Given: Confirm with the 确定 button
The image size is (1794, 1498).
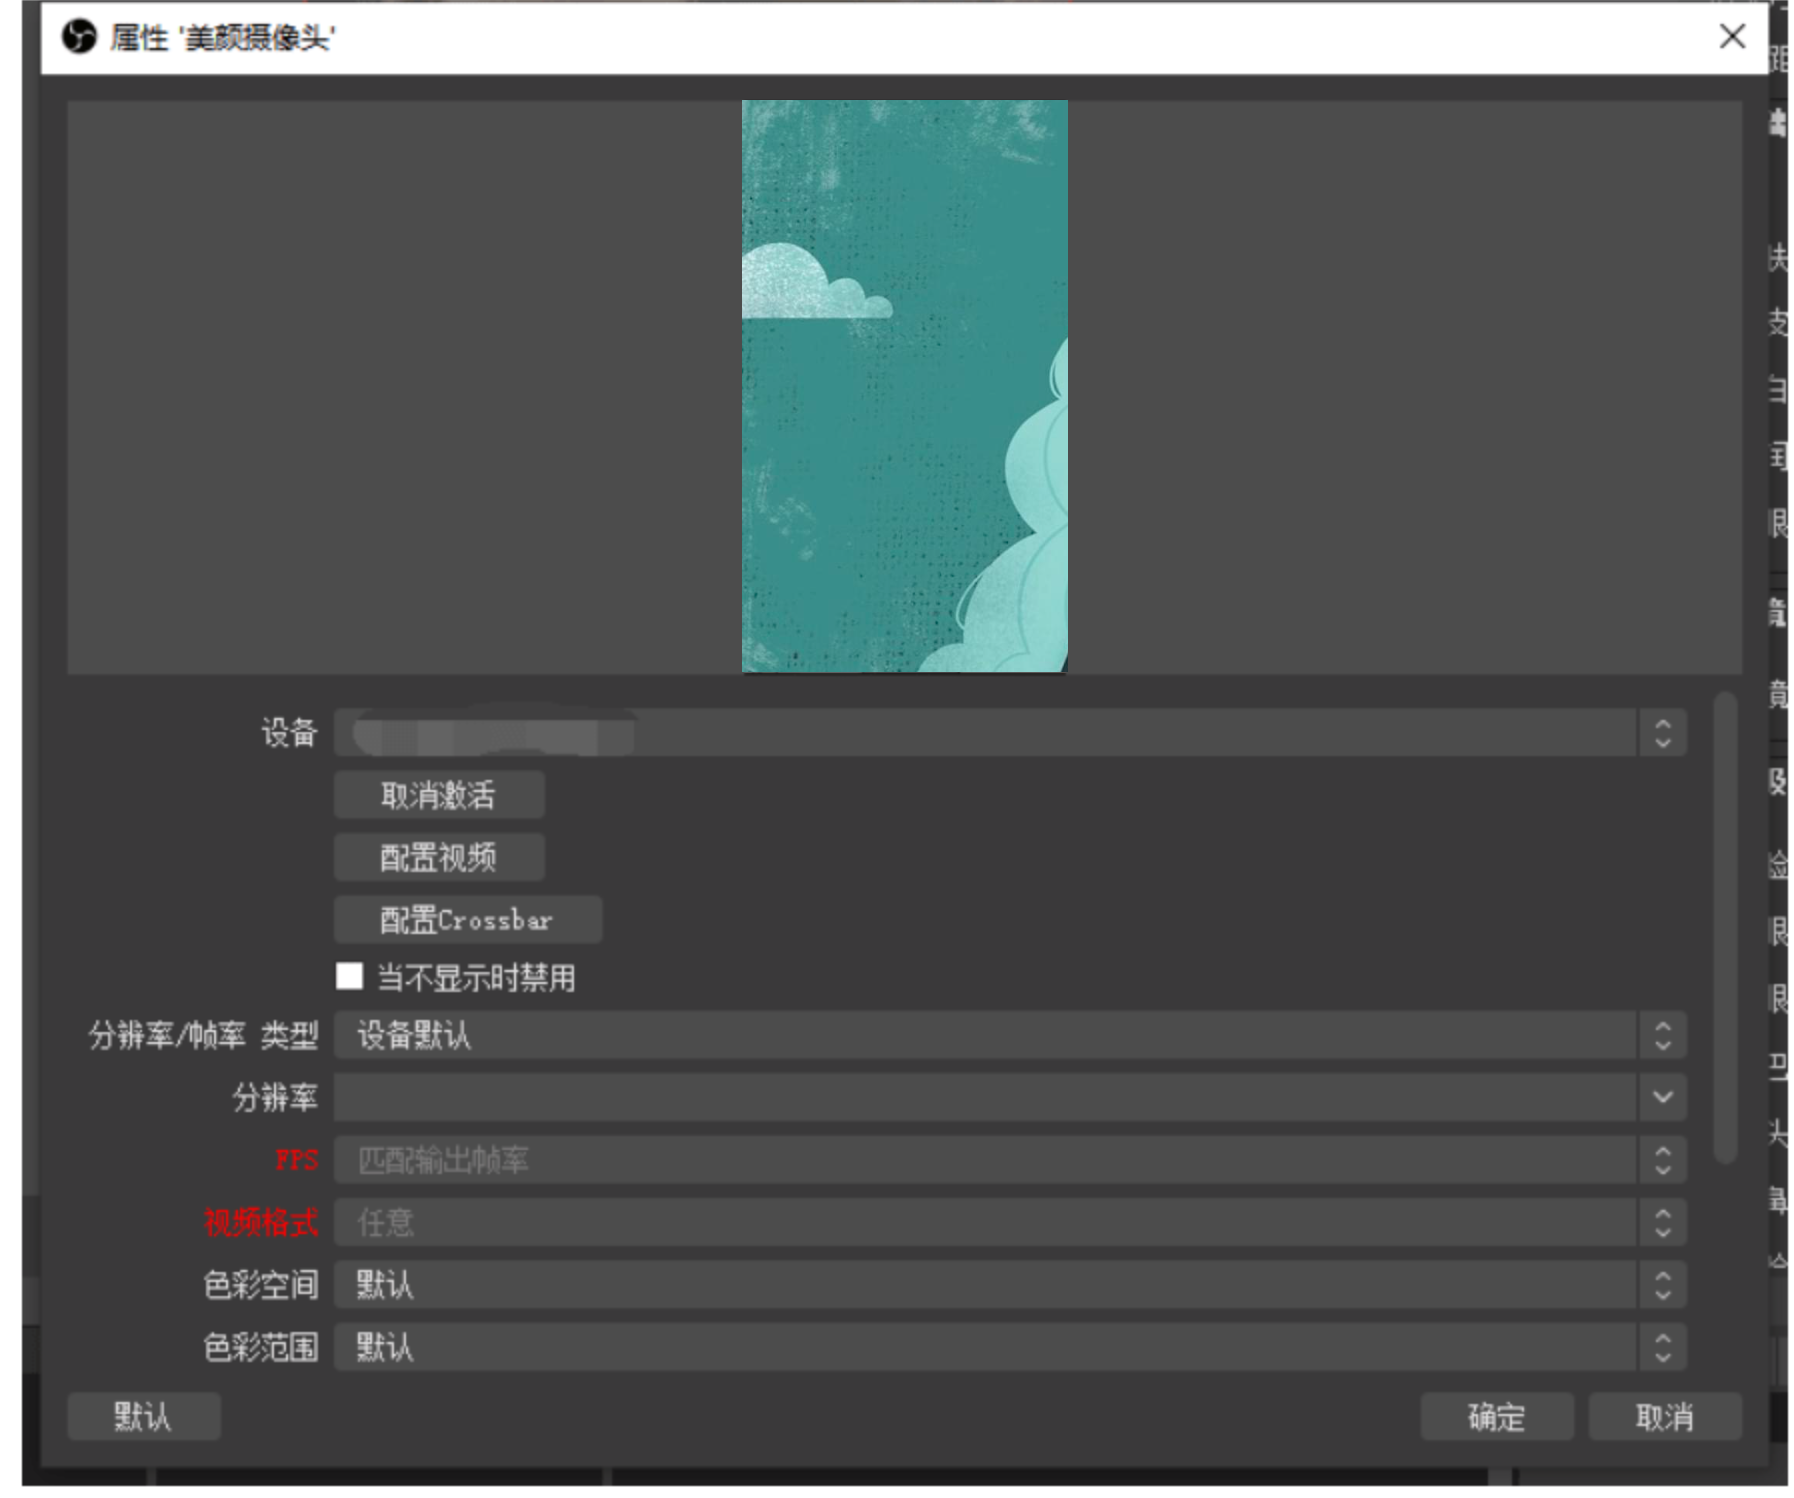Looking at the screenshot, I should [x=1496, y=1416].
